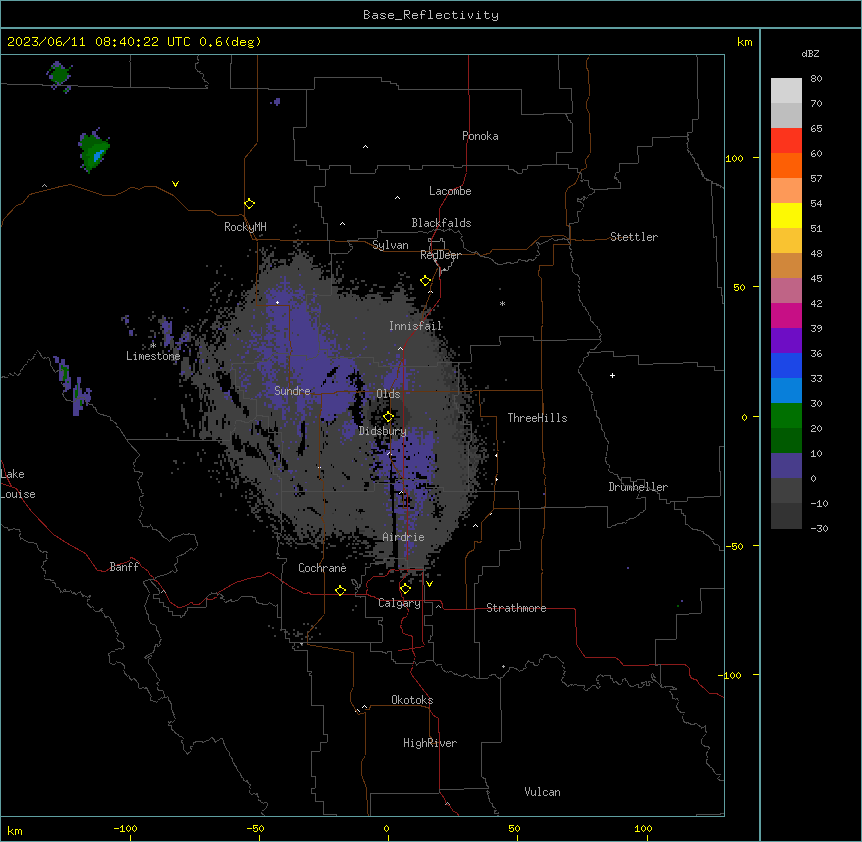Click the Airdrie city label
The width and height of the screenshot is (862, 842).
coord(404,537)
